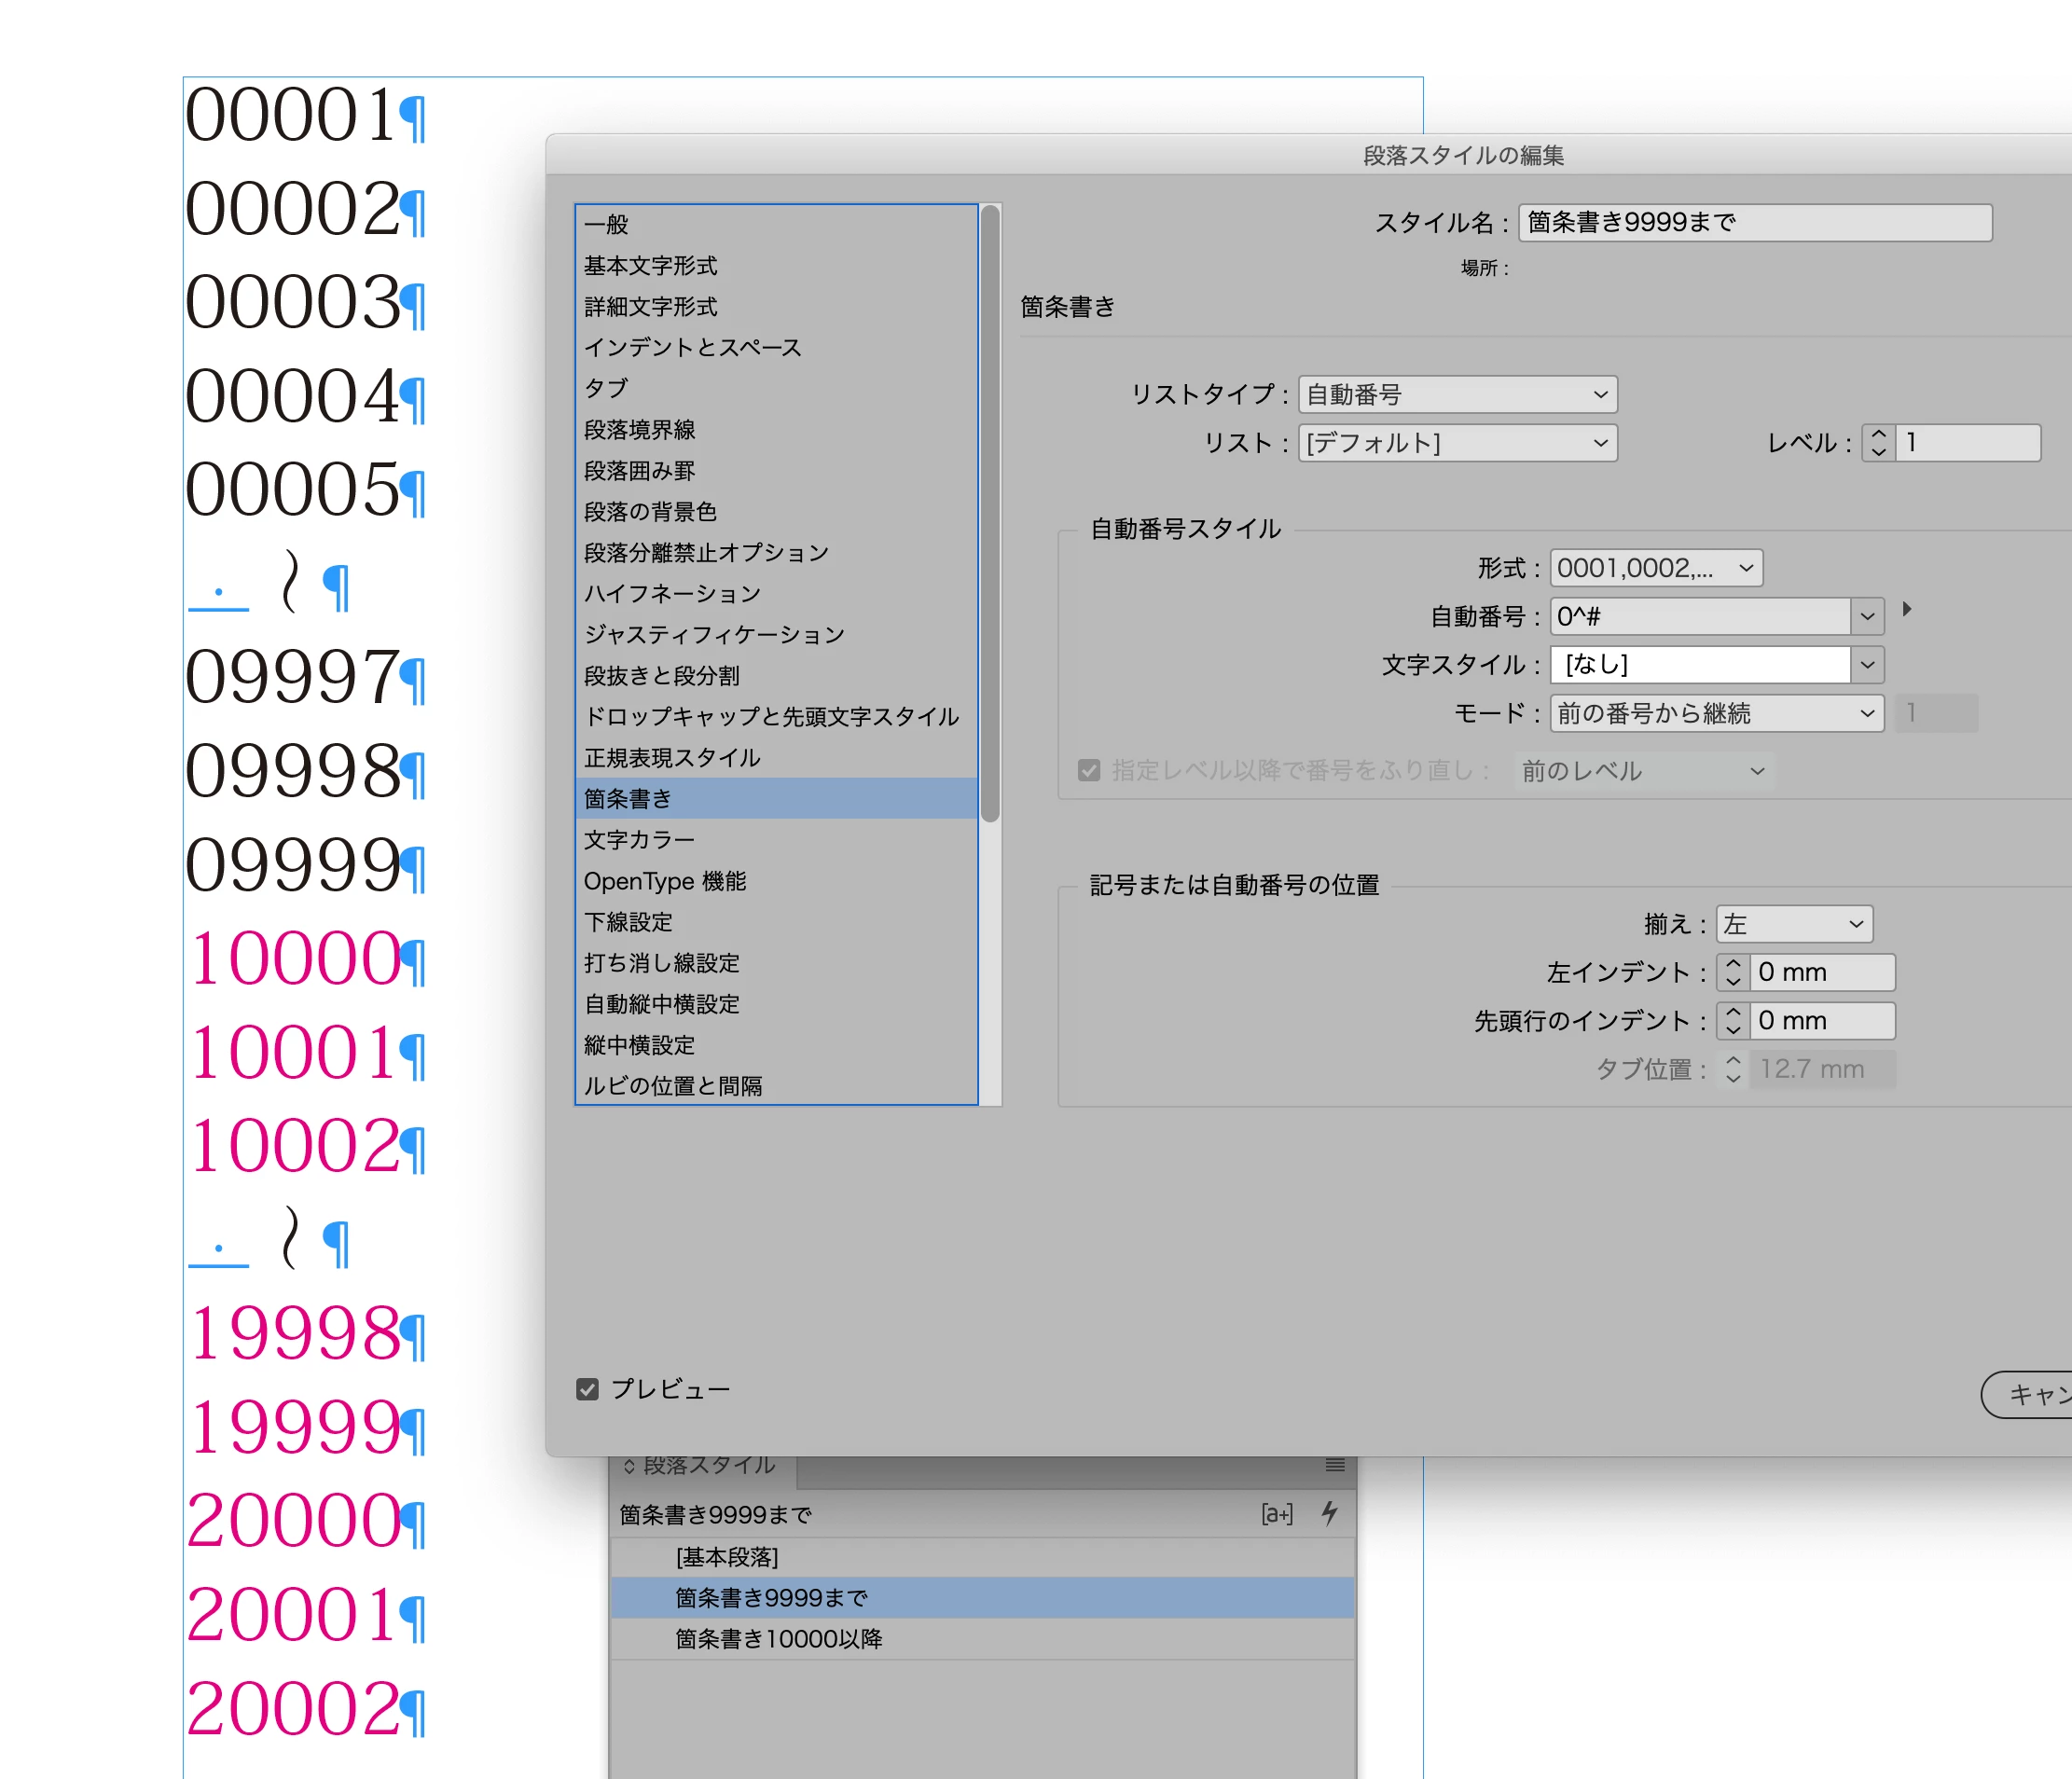2072x1779 pixels.
Task: Click the 先頭行のインデント stepper arrows
Action: point(1733,1021)
